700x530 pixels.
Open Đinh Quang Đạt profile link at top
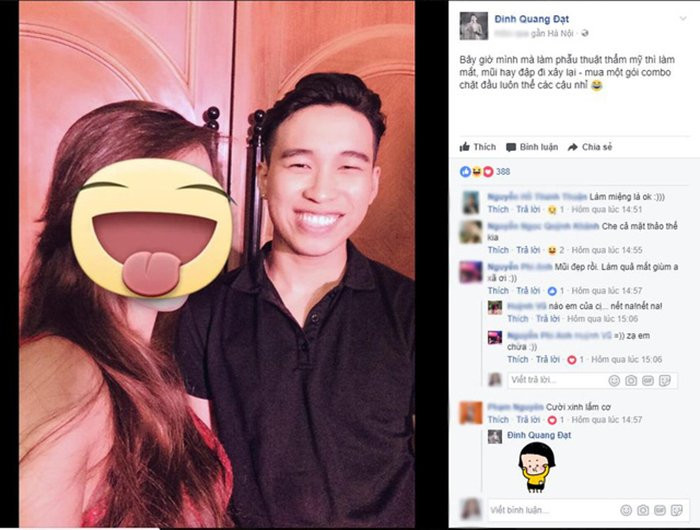point(532,19)
